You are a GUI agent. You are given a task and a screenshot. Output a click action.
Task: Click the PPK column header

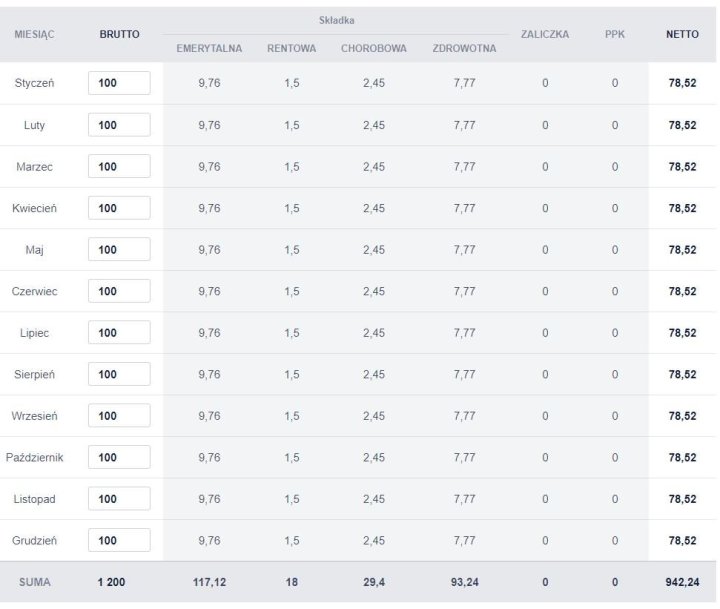click(x=615, y=34)
